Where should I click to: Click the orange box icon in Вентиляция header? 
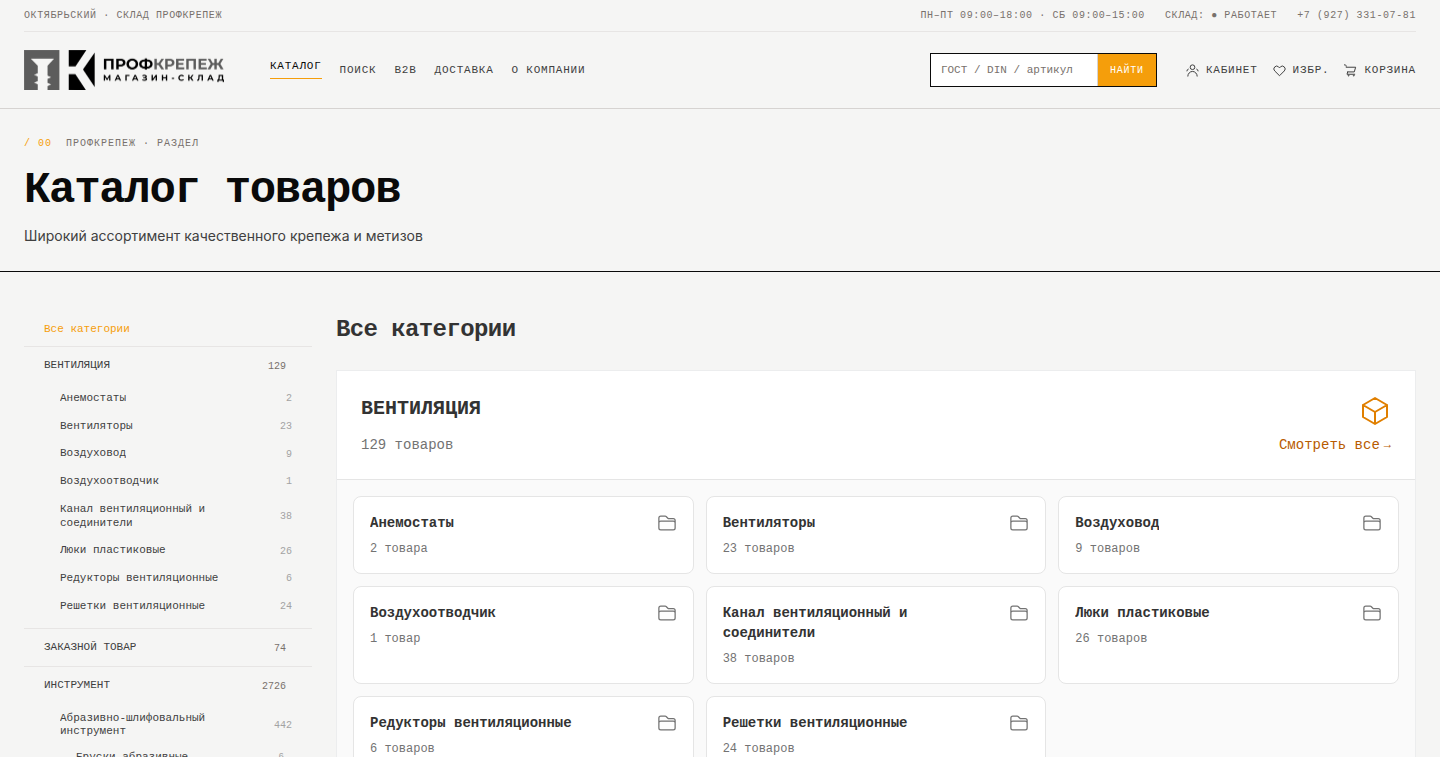click(1375, 411)
